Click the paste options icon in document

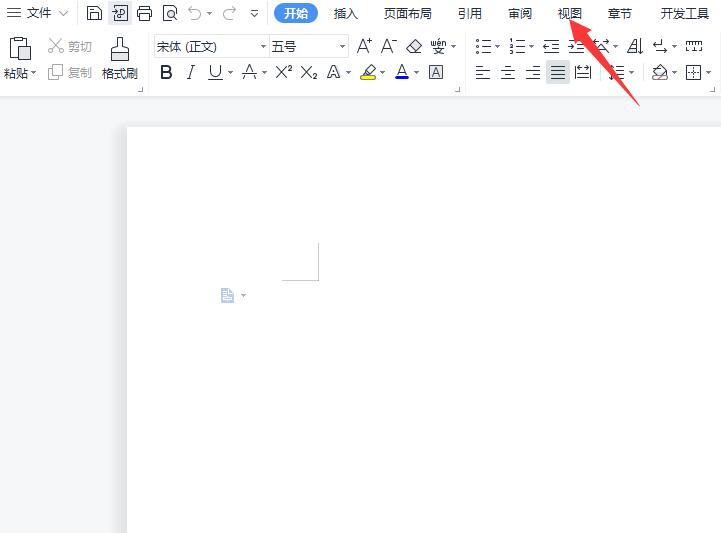(x=227, y=295)
